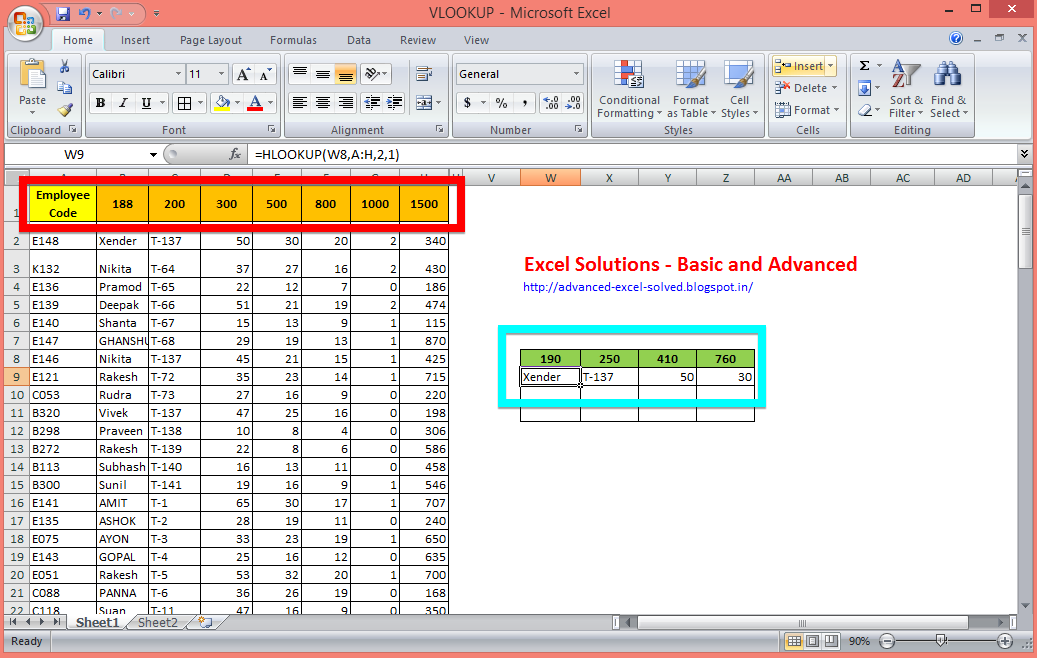Image resolution: width=1037 pixels, height=658 pixels.
Task: Toggle Wrap Text
Action: tap(424, 73)
